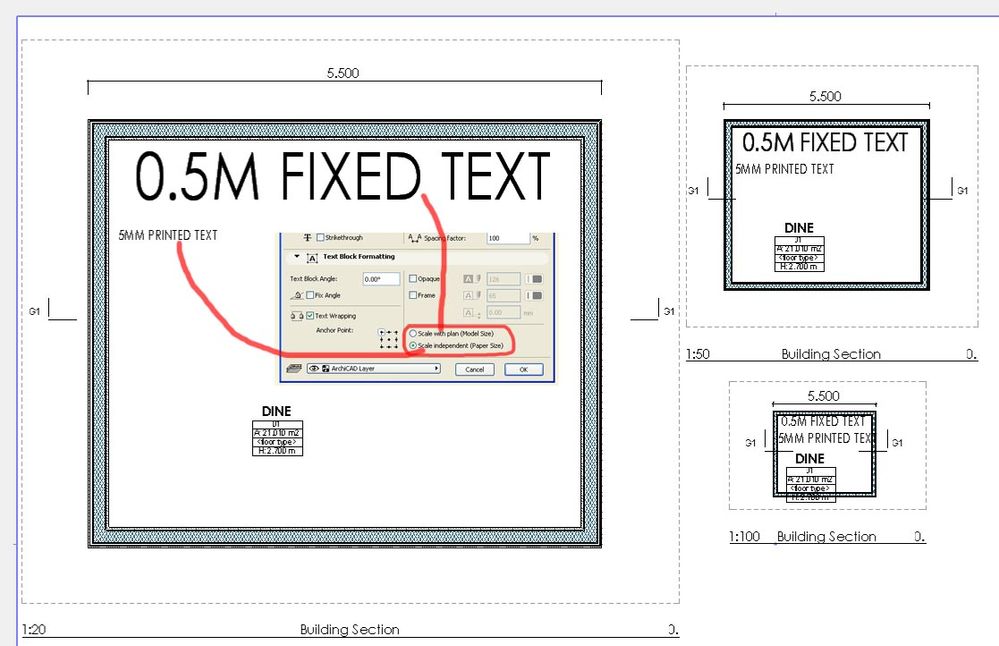
Task: Click the Opaque pen number field 126
Action: pos(503,279)
